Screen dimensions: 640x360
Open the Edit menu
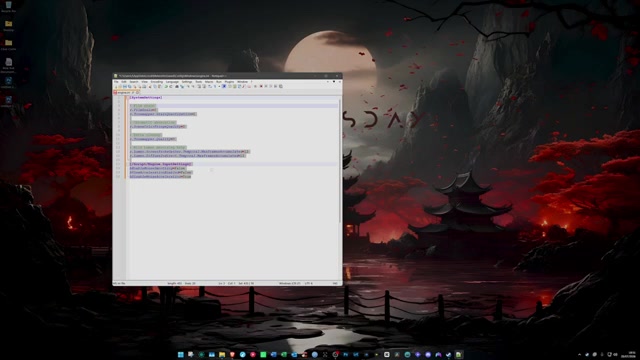[124, 82]
